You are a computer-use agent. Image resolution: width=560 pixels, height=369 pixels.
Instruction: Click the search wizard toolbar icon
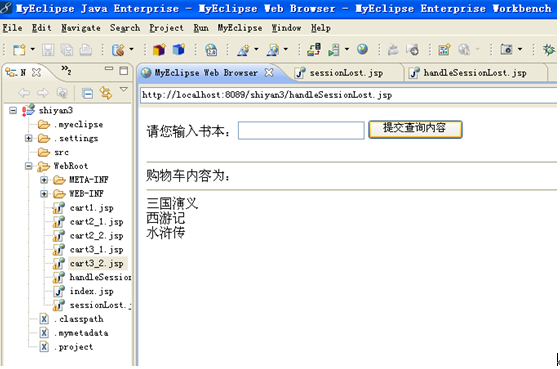(273, 50)
